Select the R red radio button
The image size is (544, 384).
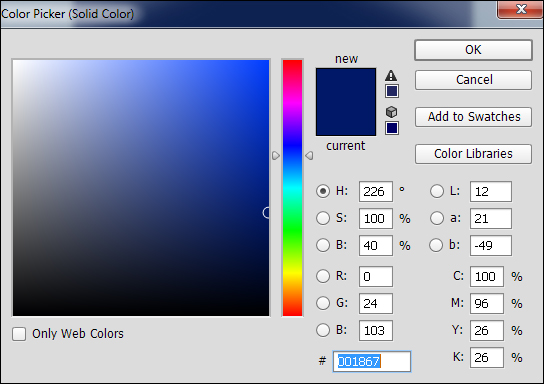(x=323, y=276)
